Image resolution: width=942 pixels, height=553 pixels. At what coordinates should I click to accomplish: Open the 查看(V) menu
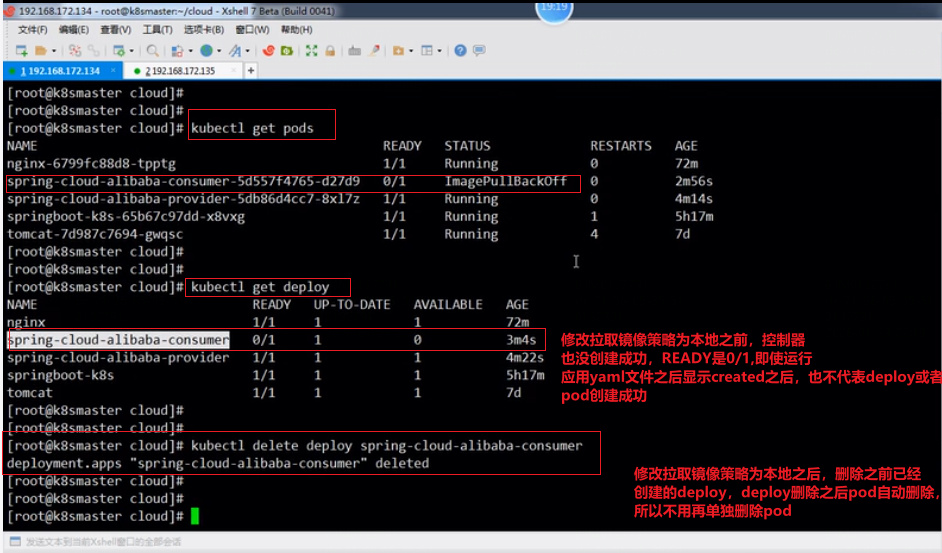click(115, 29)
